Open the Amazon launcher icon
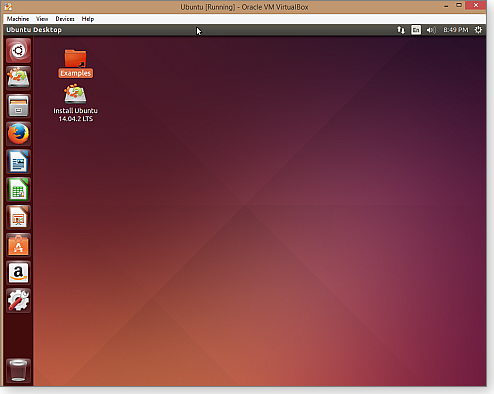 coord(18,273)
